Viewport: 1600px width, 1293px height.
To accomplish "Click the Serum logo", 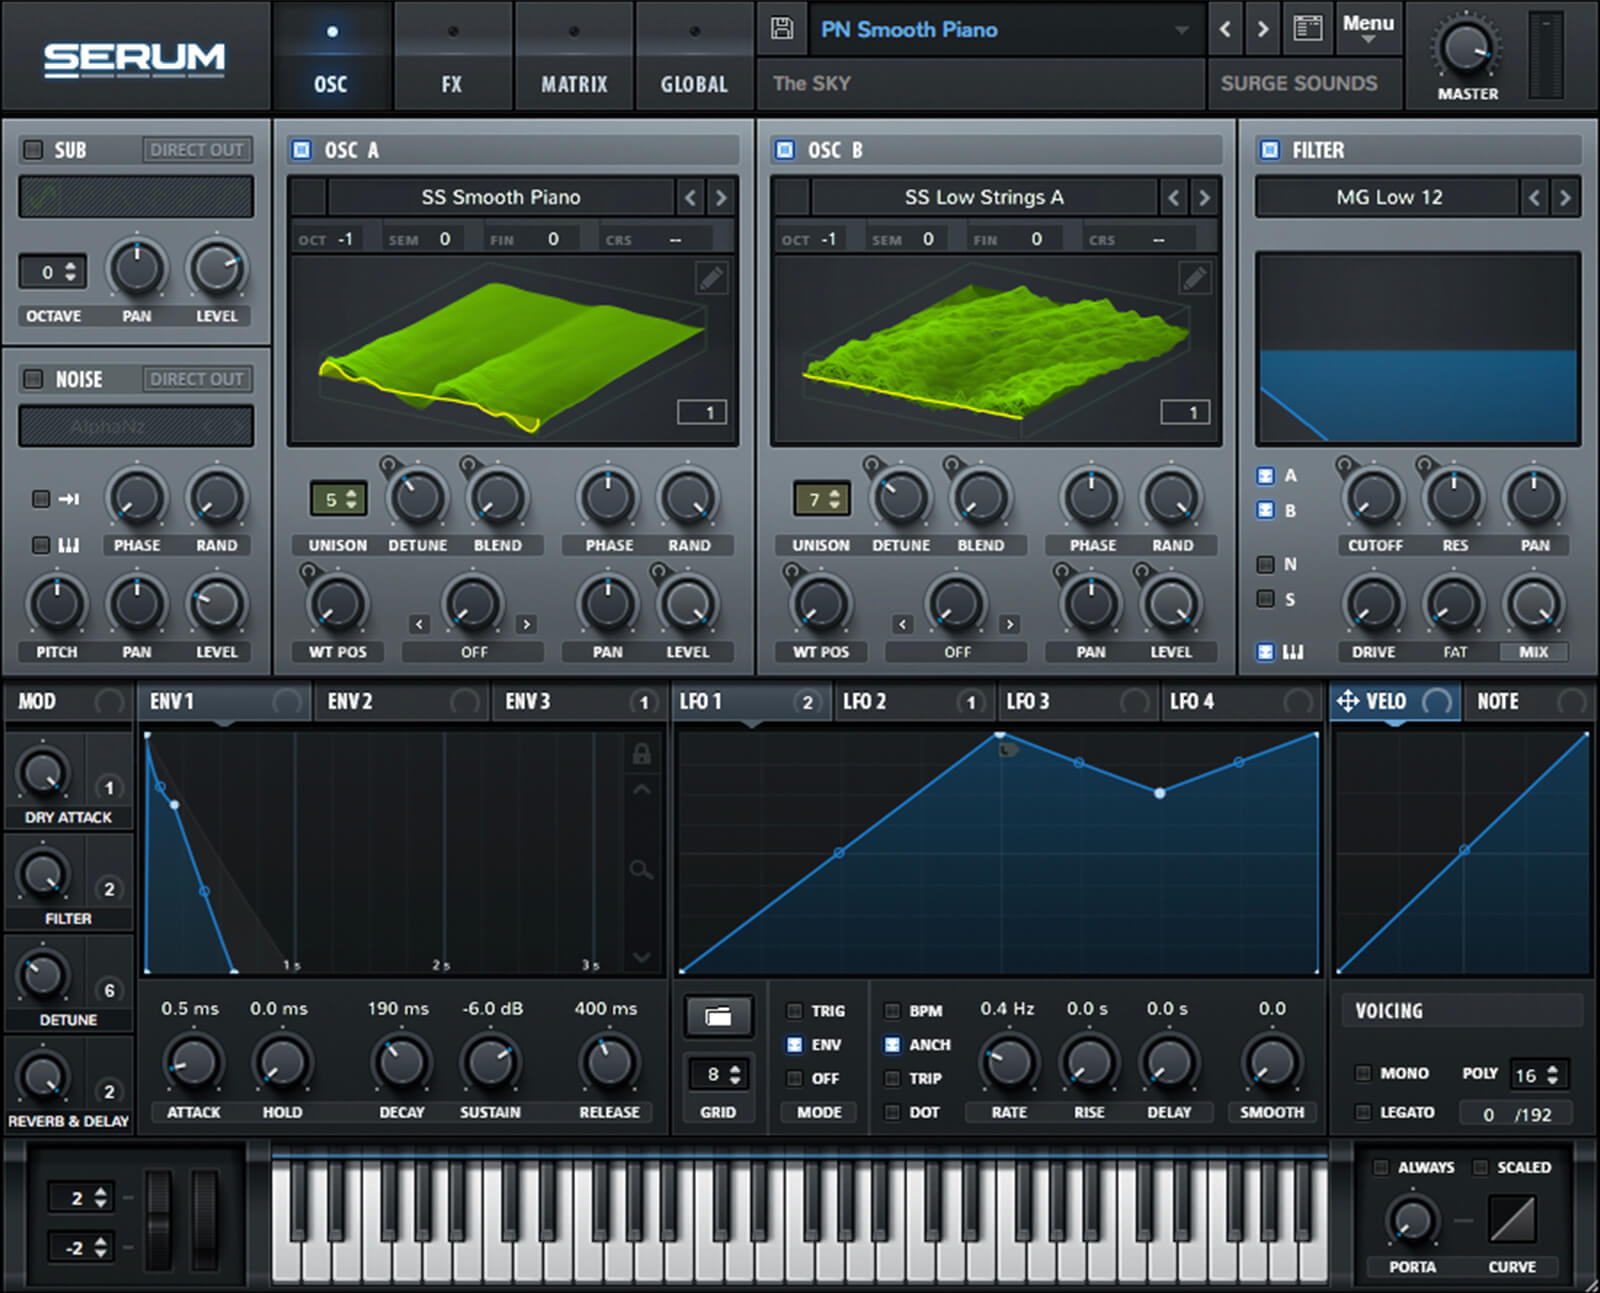I will [x=134, y=59].
